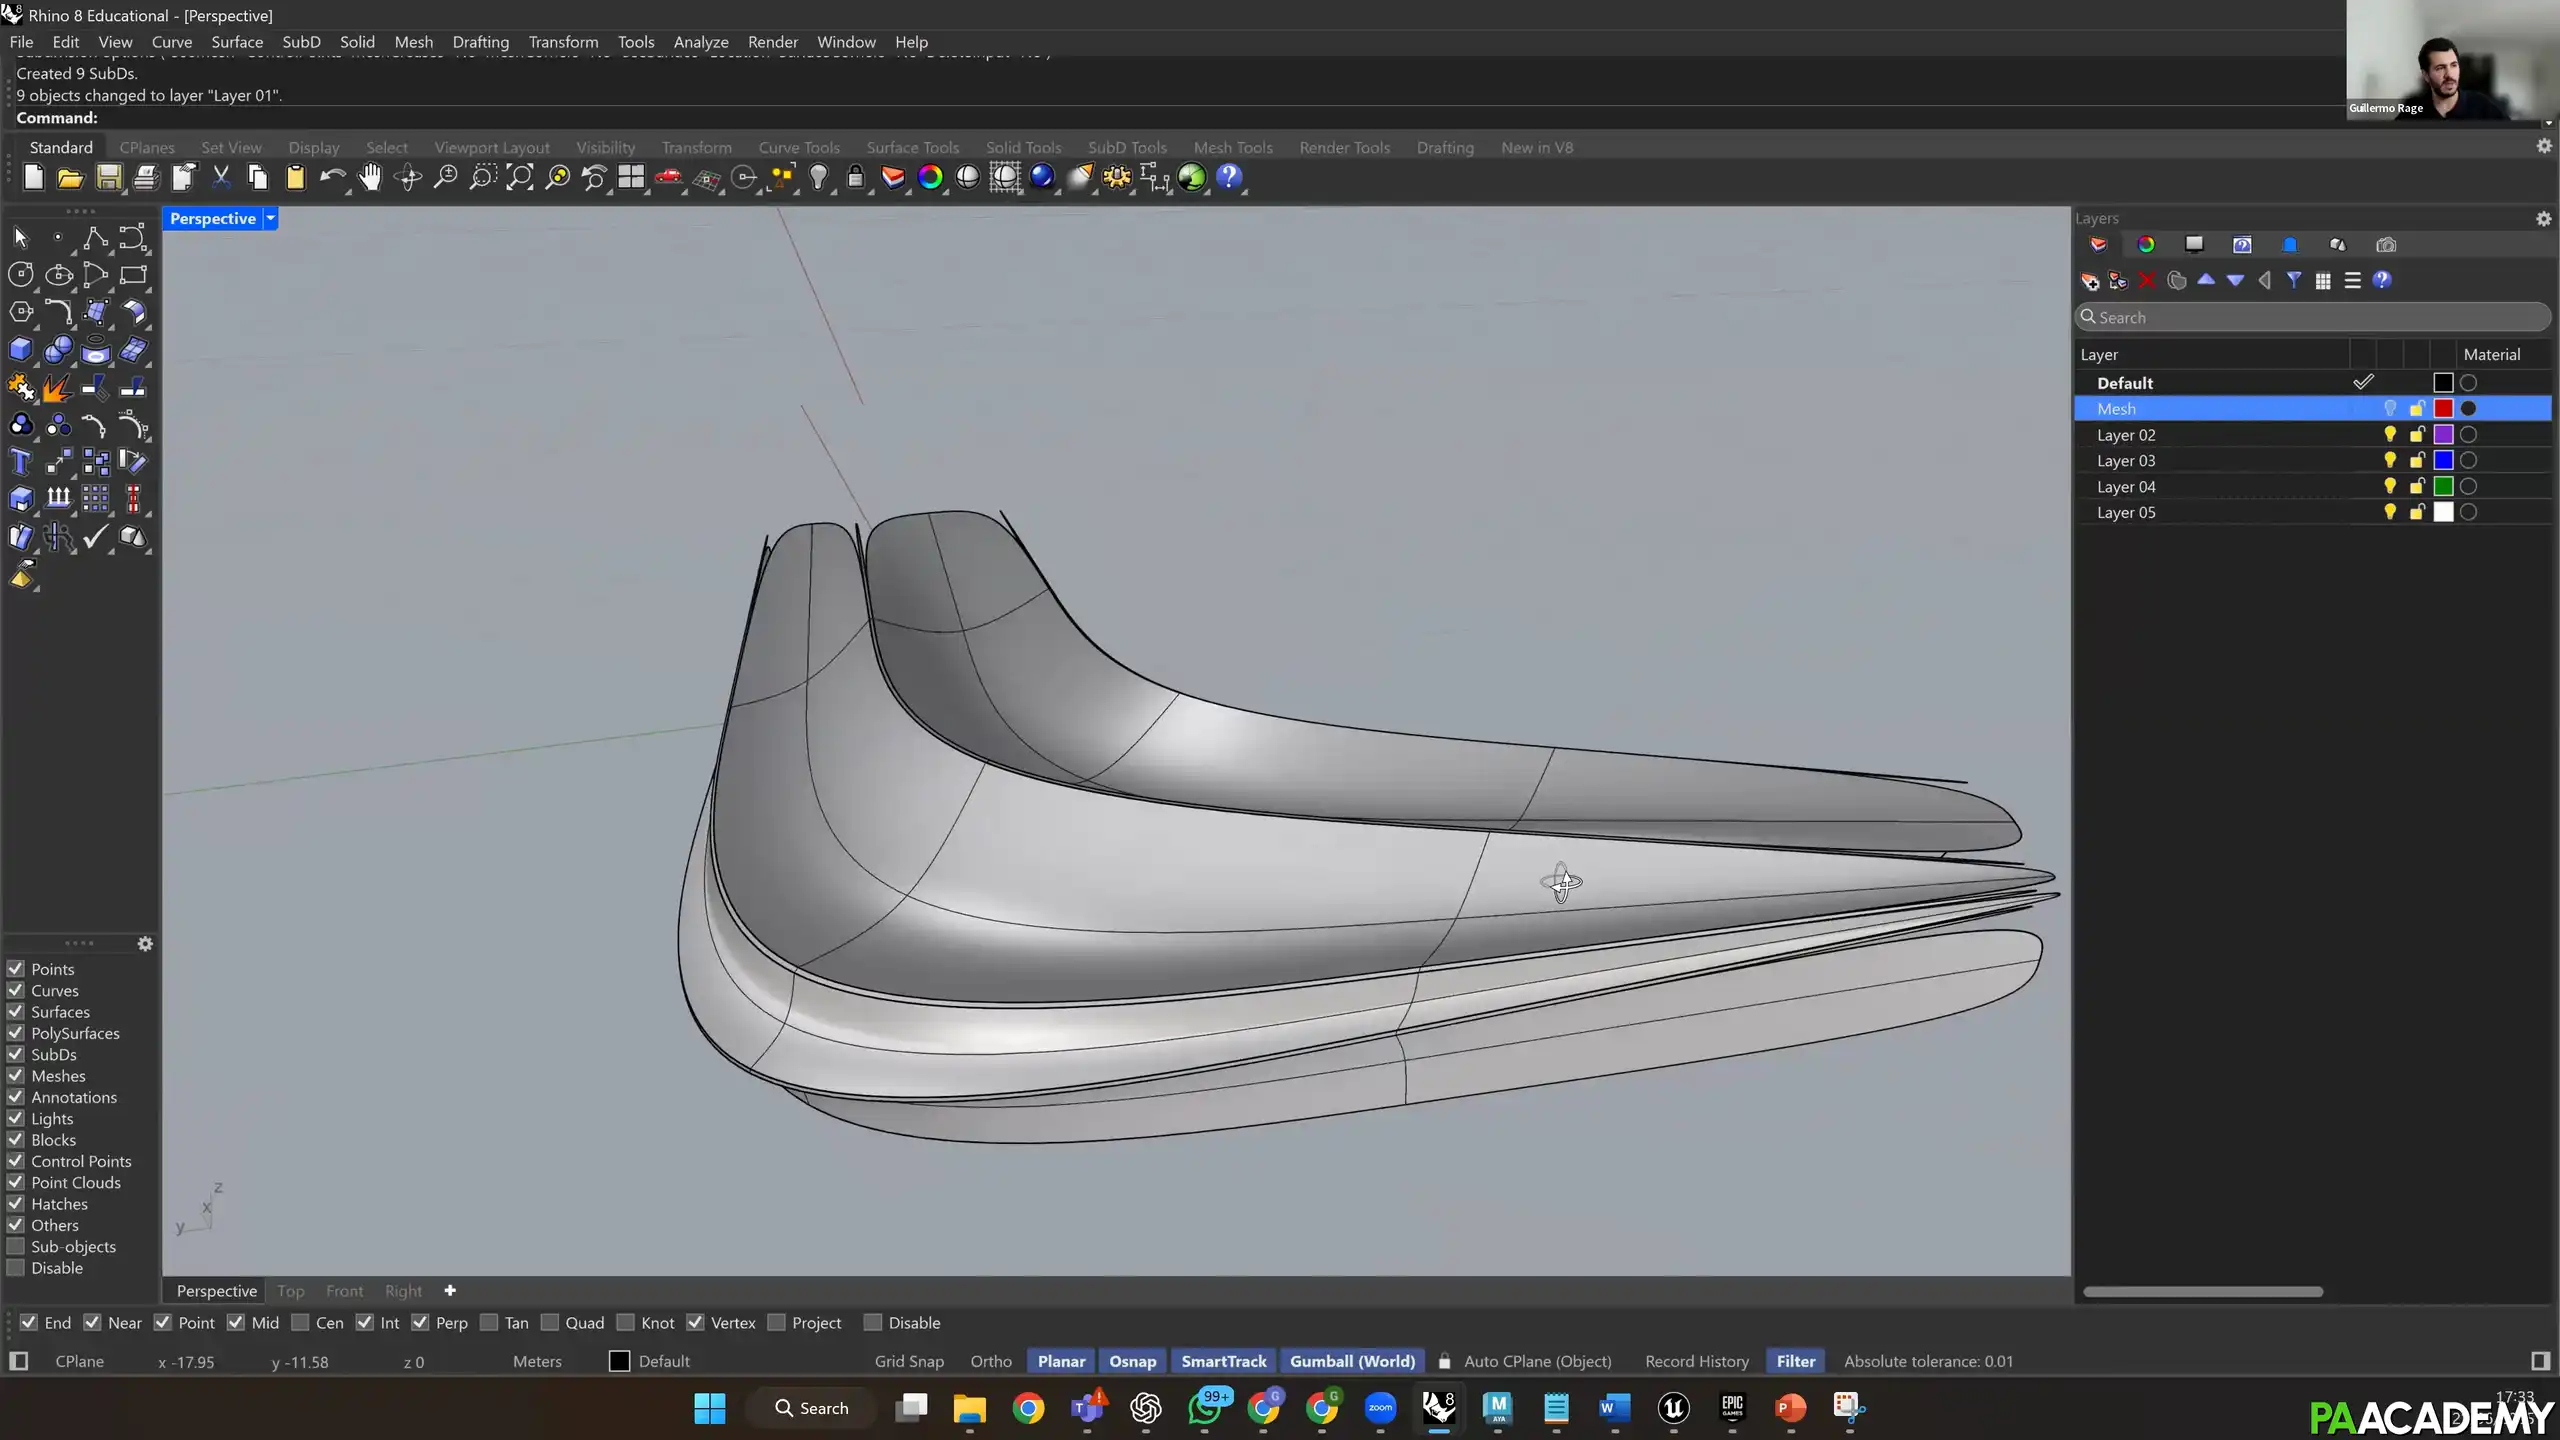Viewport: 2560px width, 1440px height.
Task: Change the green color swatch of Layer 04
Action: point(2443,487)
